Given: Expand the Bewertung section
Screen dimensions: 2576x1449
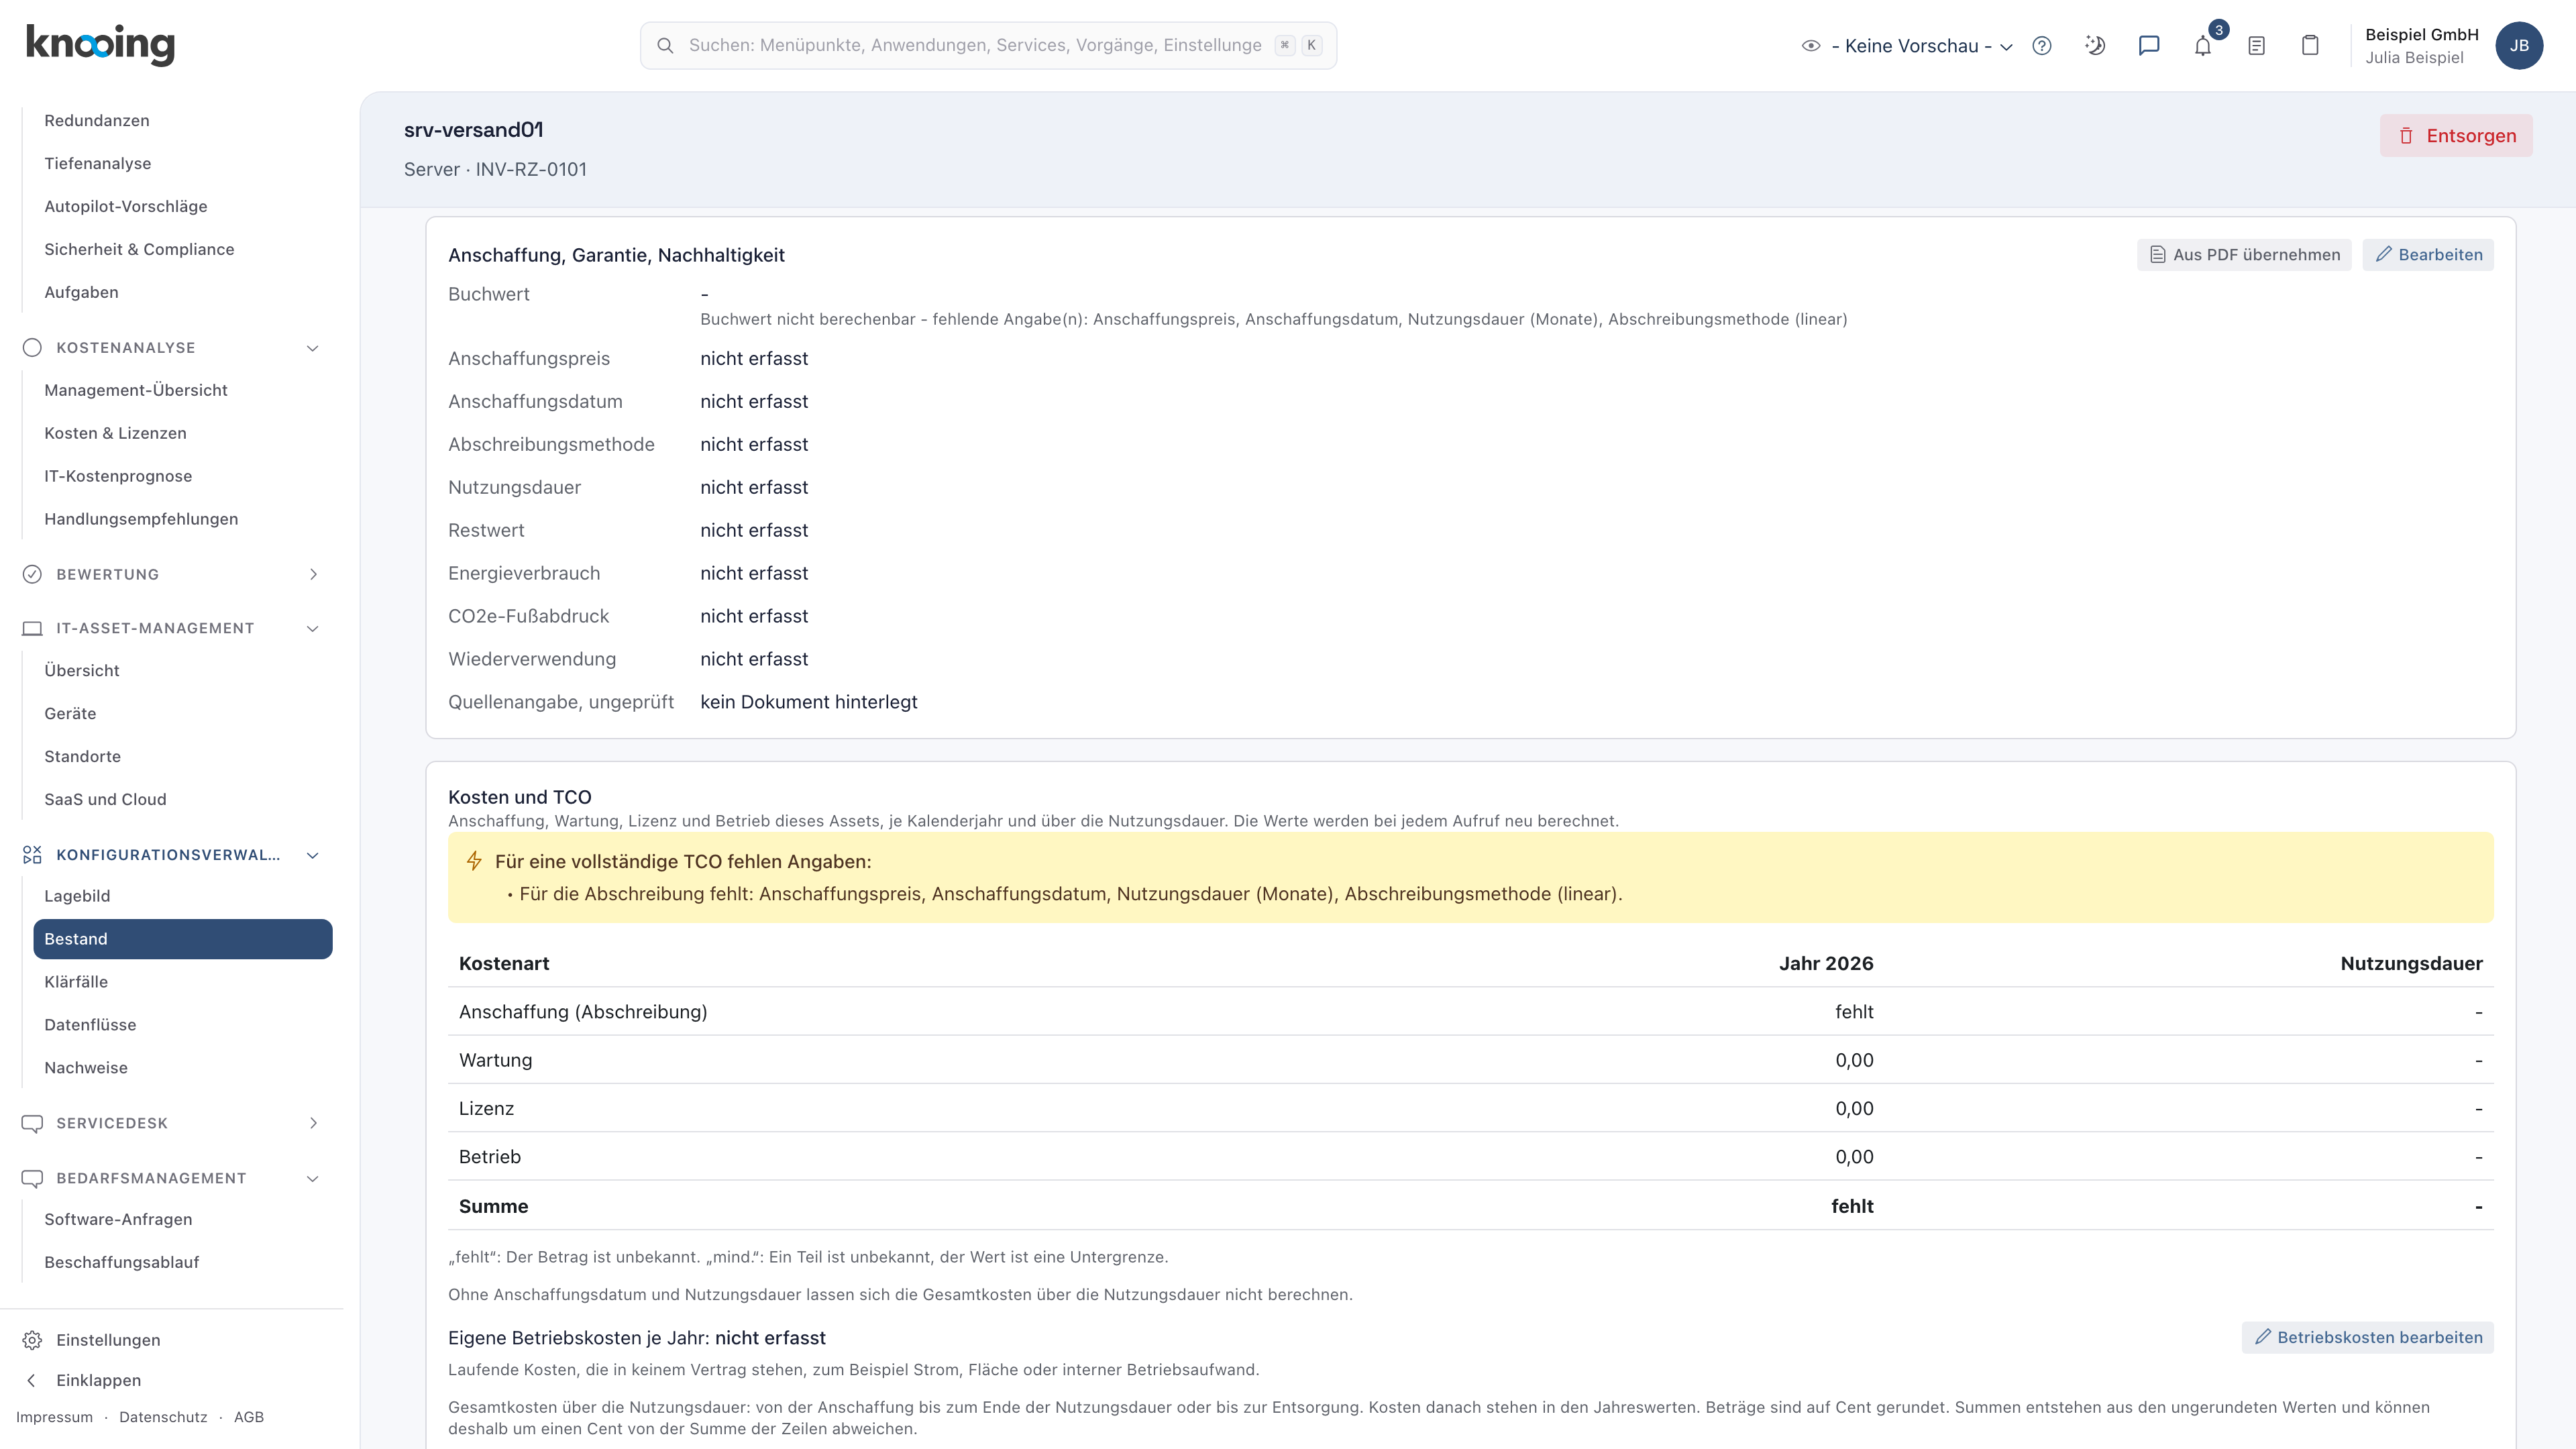Looking at the screenshot, I should 313,574.
